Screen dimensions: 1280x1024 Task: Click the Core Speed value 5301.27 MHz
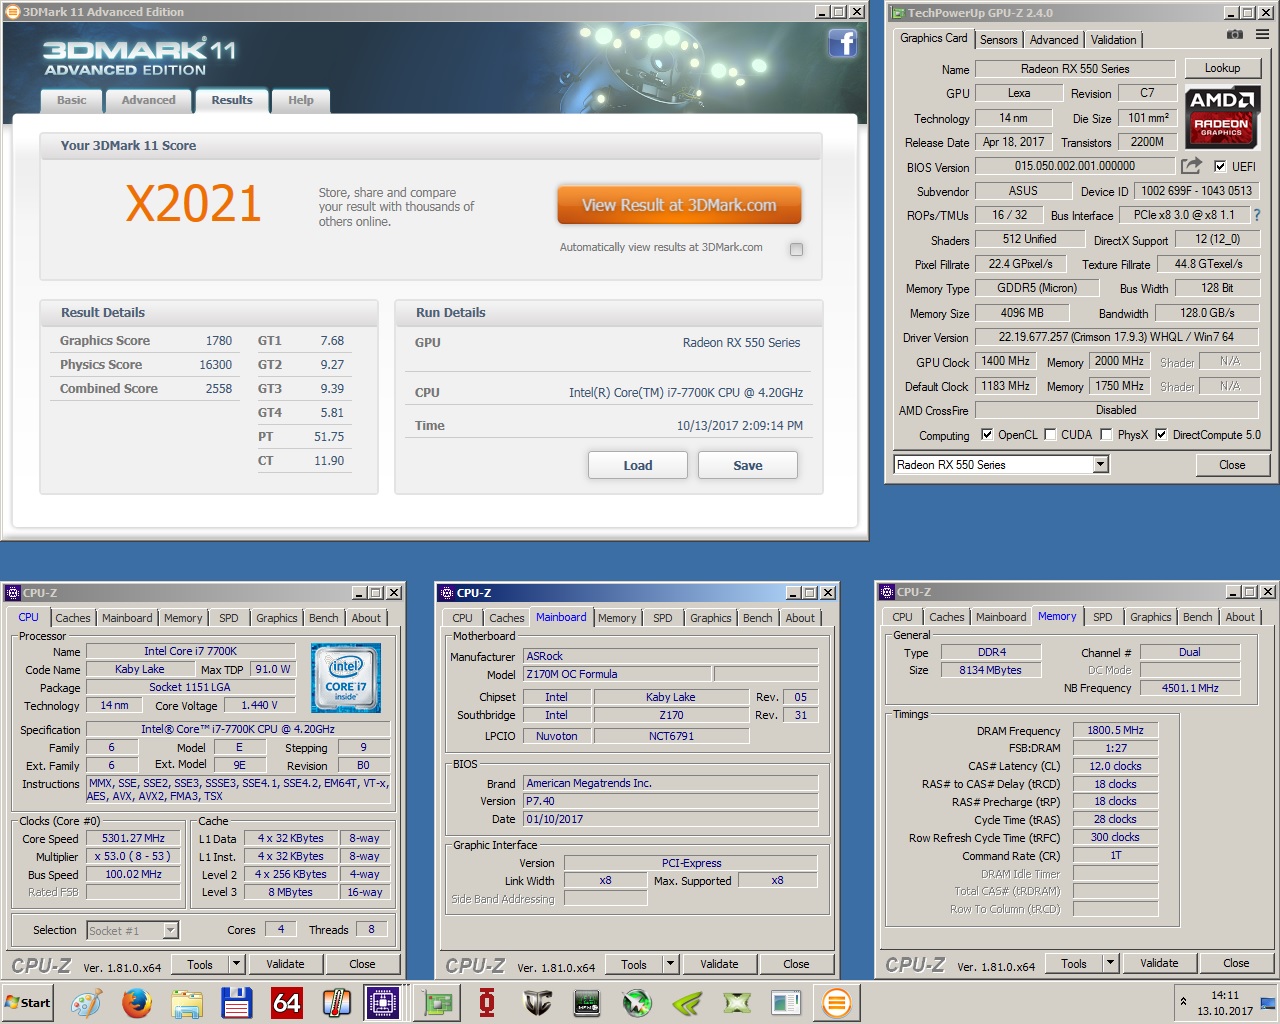(x=134, y=839)
